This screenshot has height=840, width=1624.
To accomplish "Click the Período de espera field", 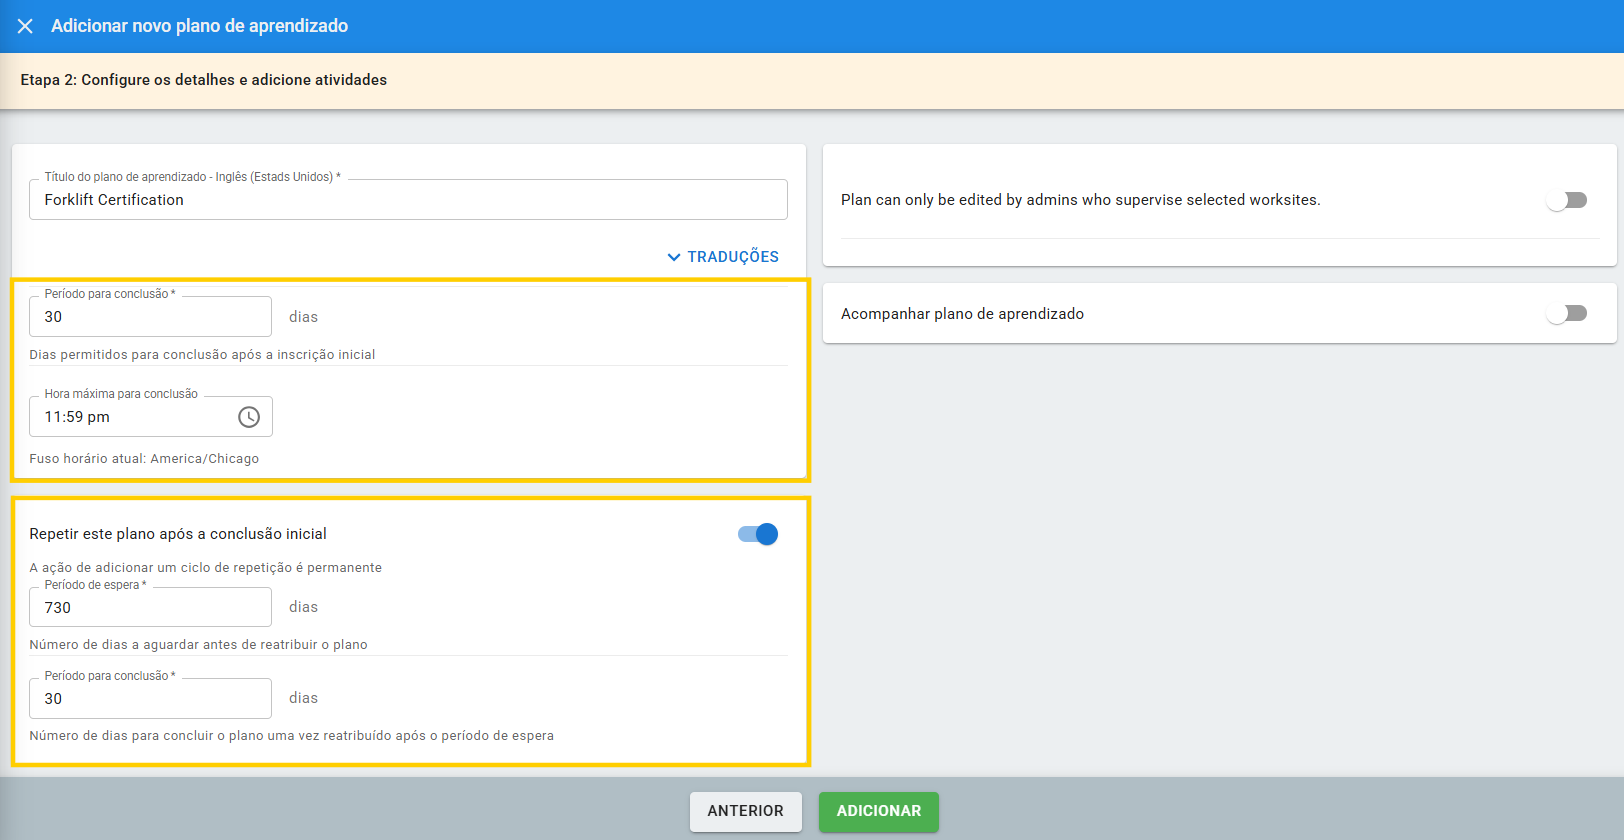I will pos(150,608).
